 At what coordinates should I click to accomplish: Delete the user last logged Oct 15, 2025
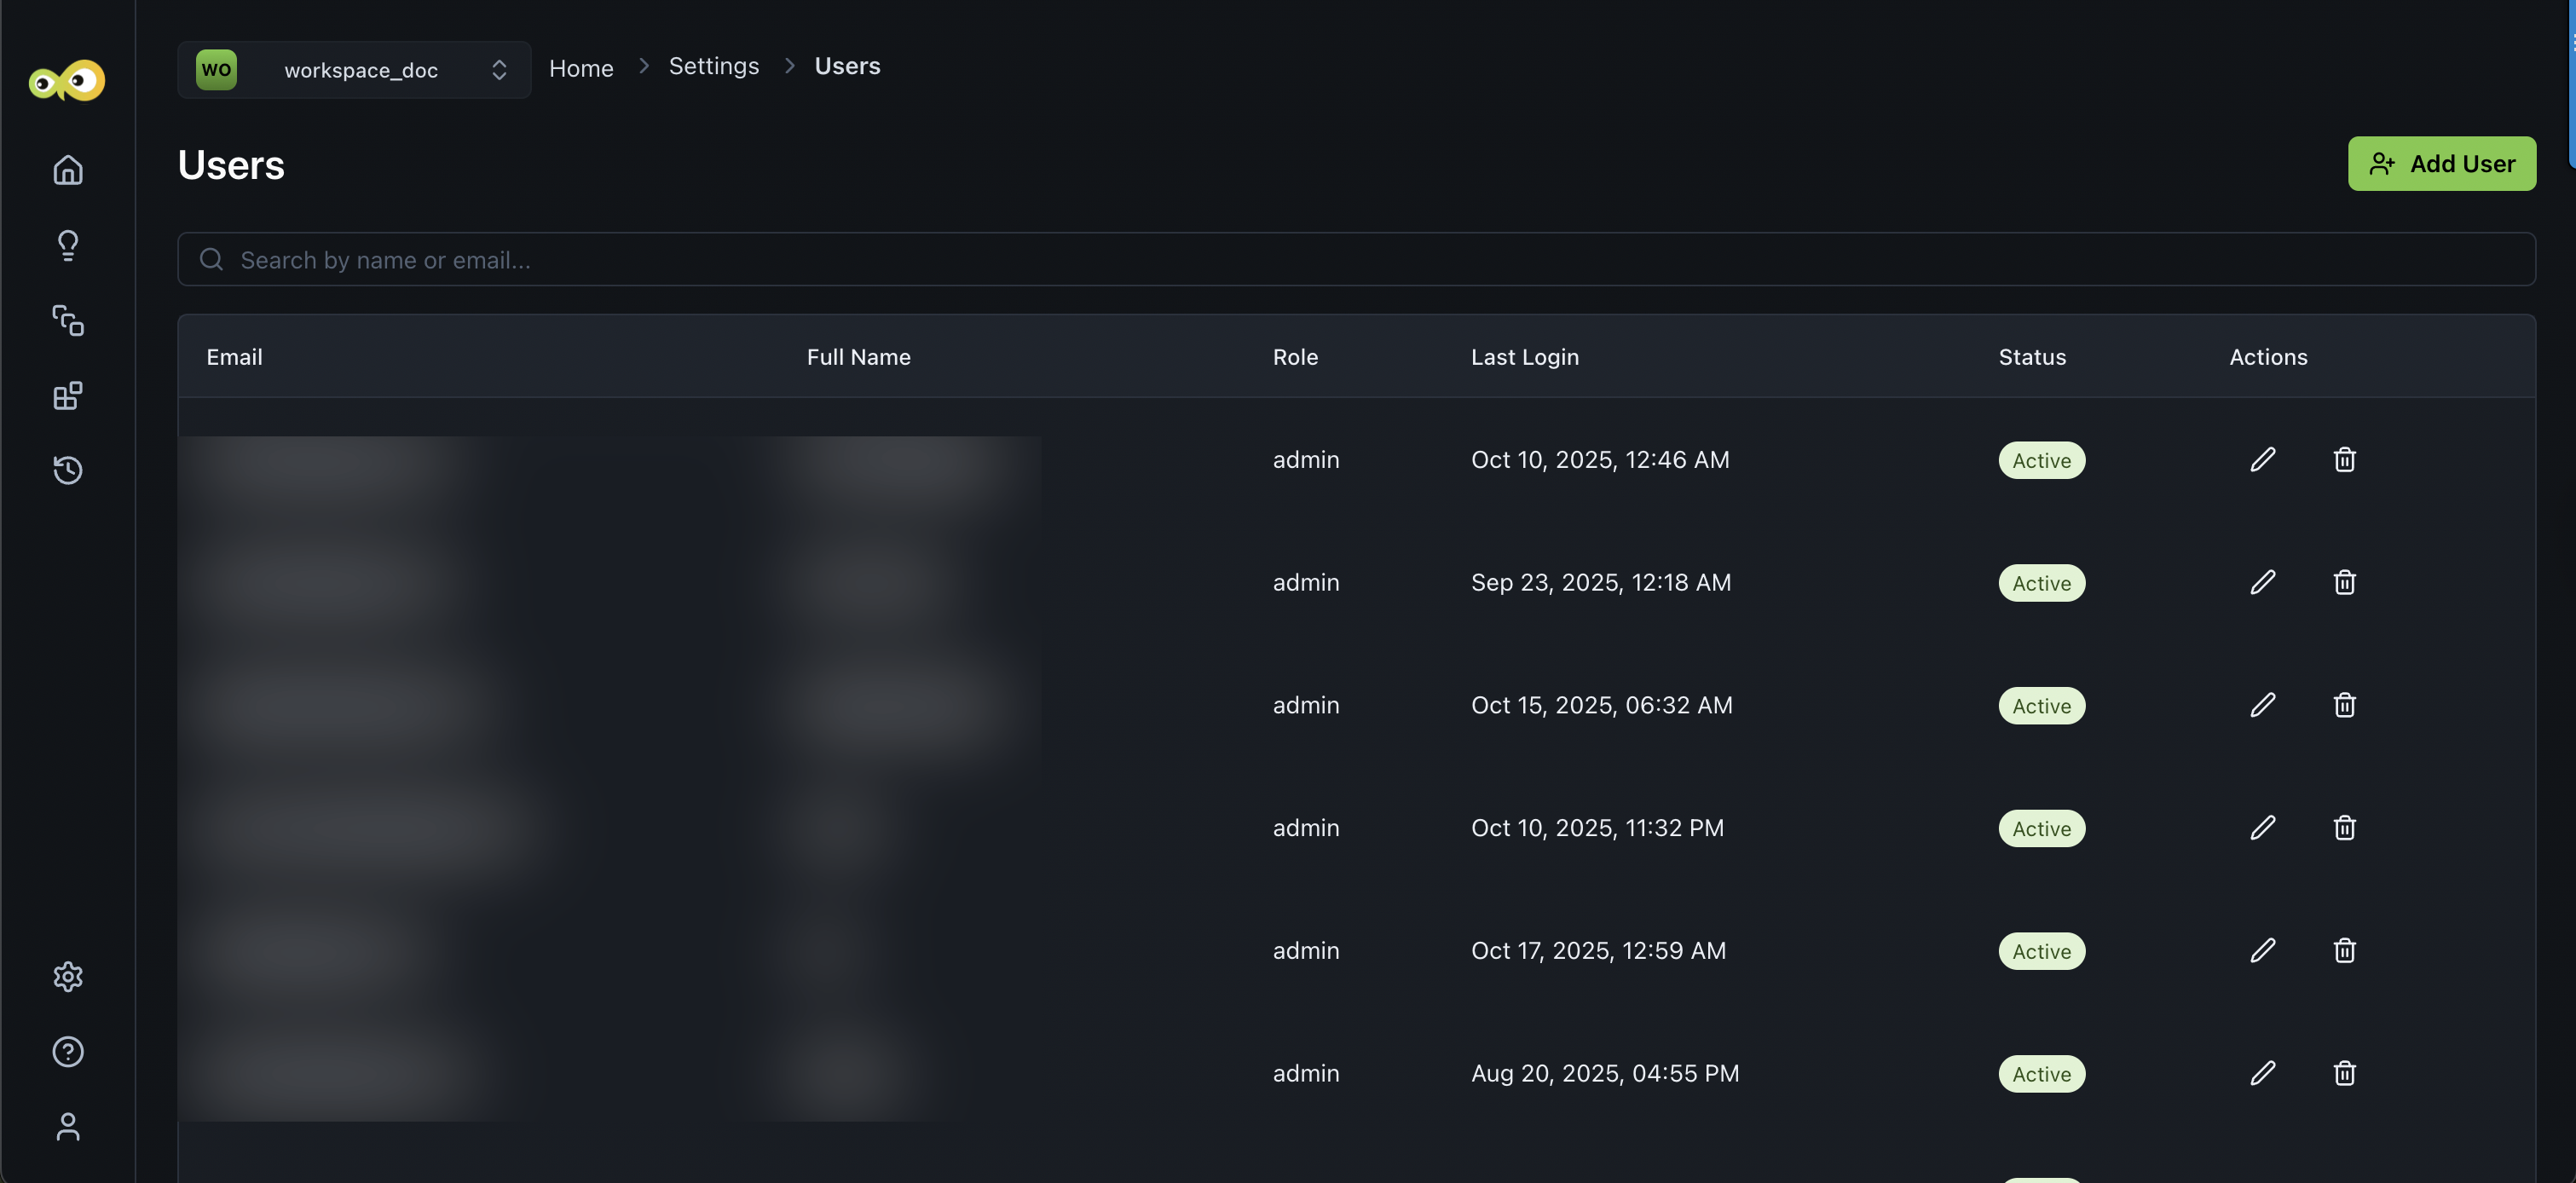(x=2344, y=705)
